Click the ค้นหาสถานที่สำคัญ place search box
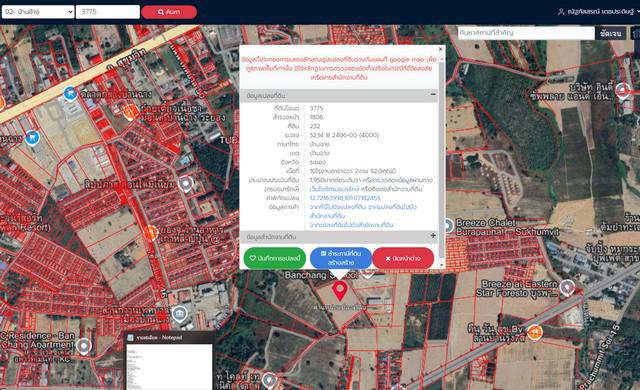This screenshot has height=390, width=640. pos(526,33)
